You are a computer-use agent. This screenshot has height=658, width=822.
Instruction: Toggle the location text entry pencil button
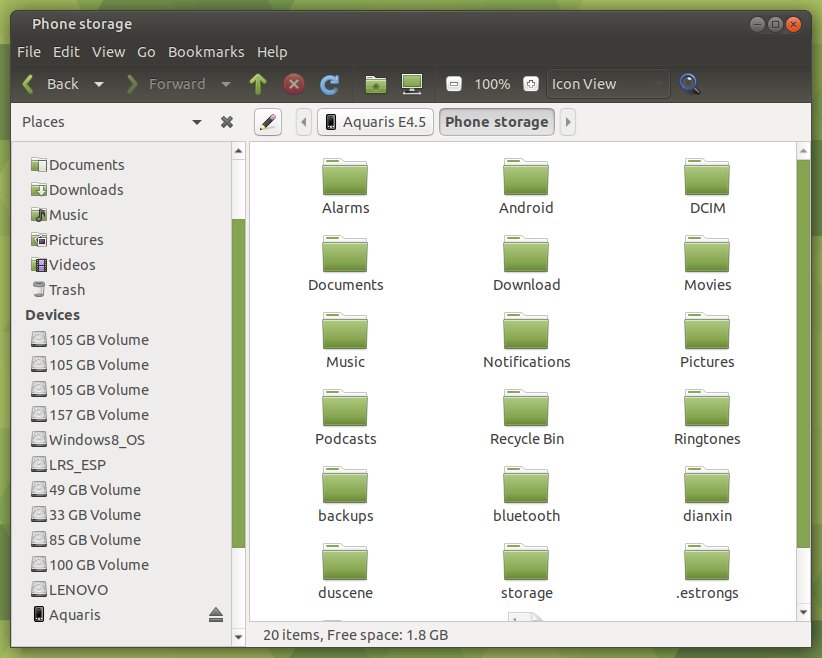coord(267,122)
